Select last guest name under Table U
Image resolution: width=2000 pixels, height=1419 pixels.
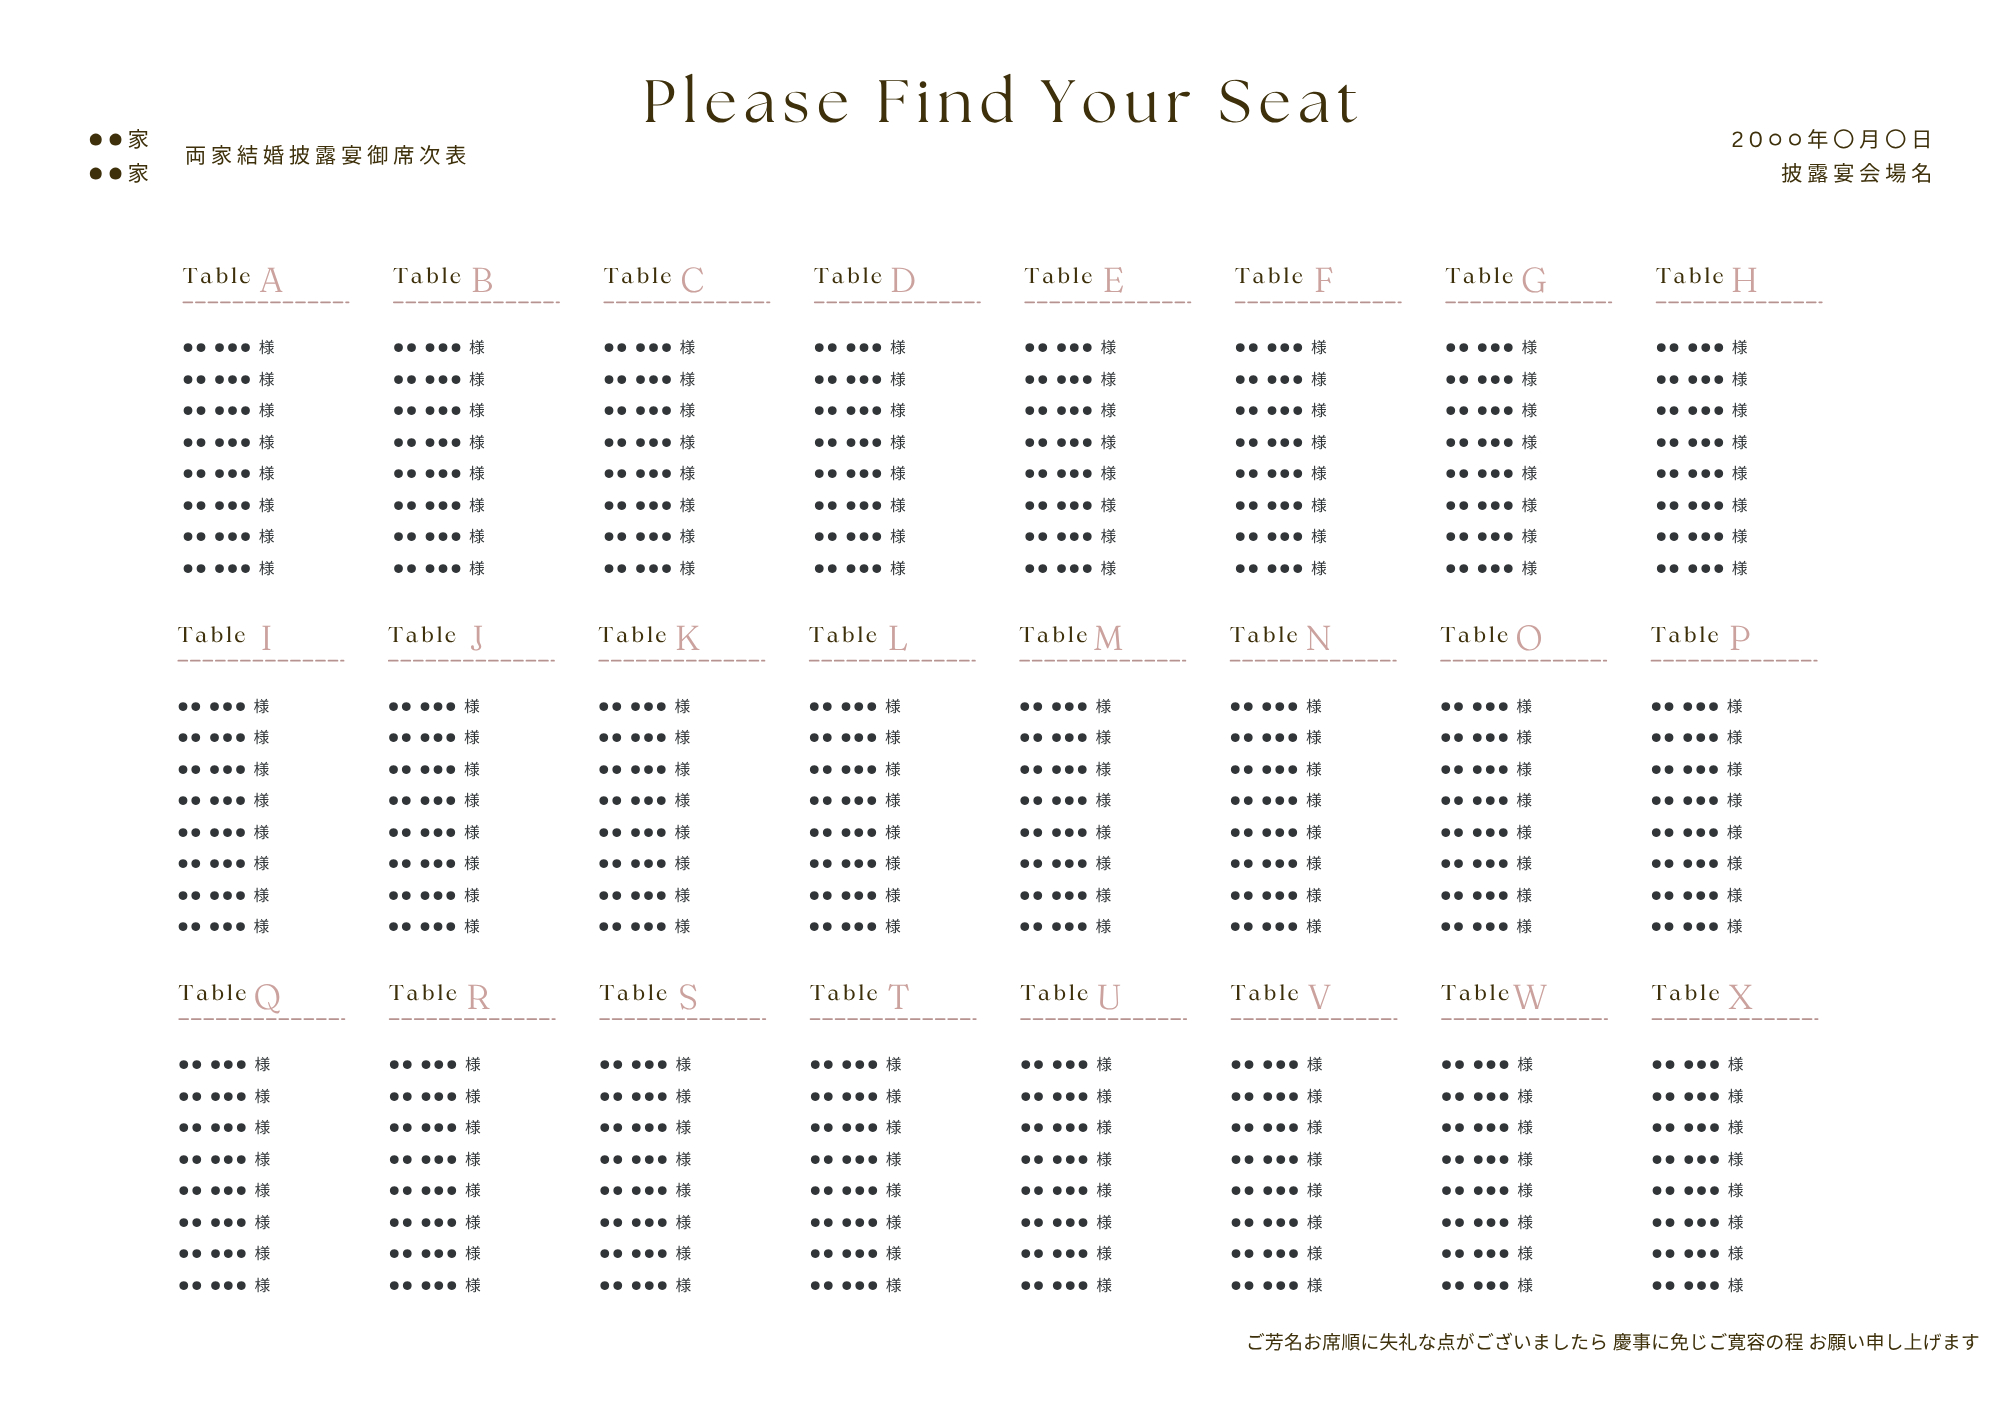[x=1067, y=1286]
